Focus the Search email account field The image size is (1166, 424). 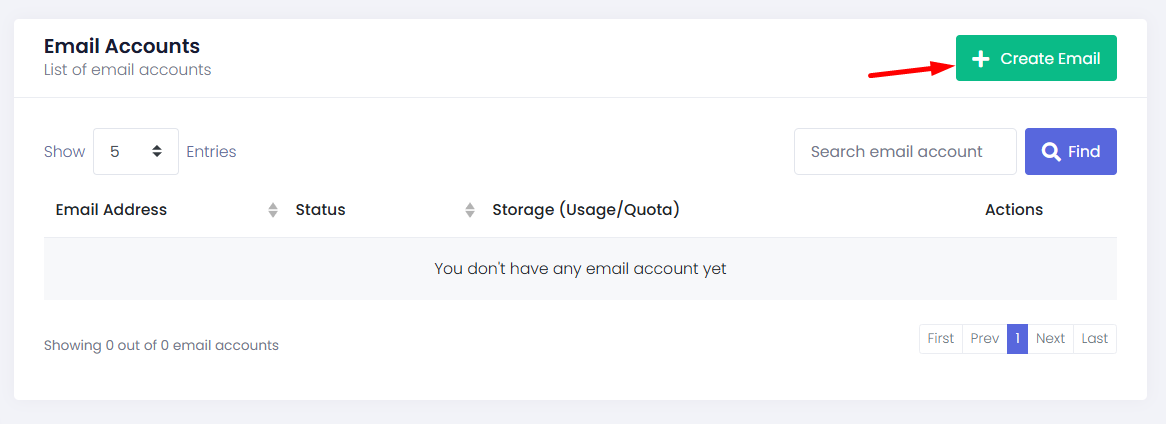click(904, 152)
